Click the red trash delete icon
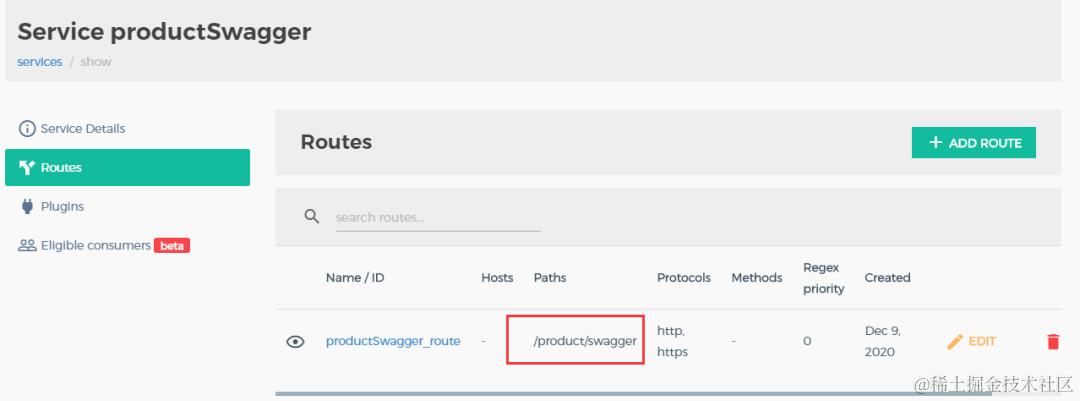Image resolution: width=1080 pixels, height=401 pixels. coord(1052,341)
